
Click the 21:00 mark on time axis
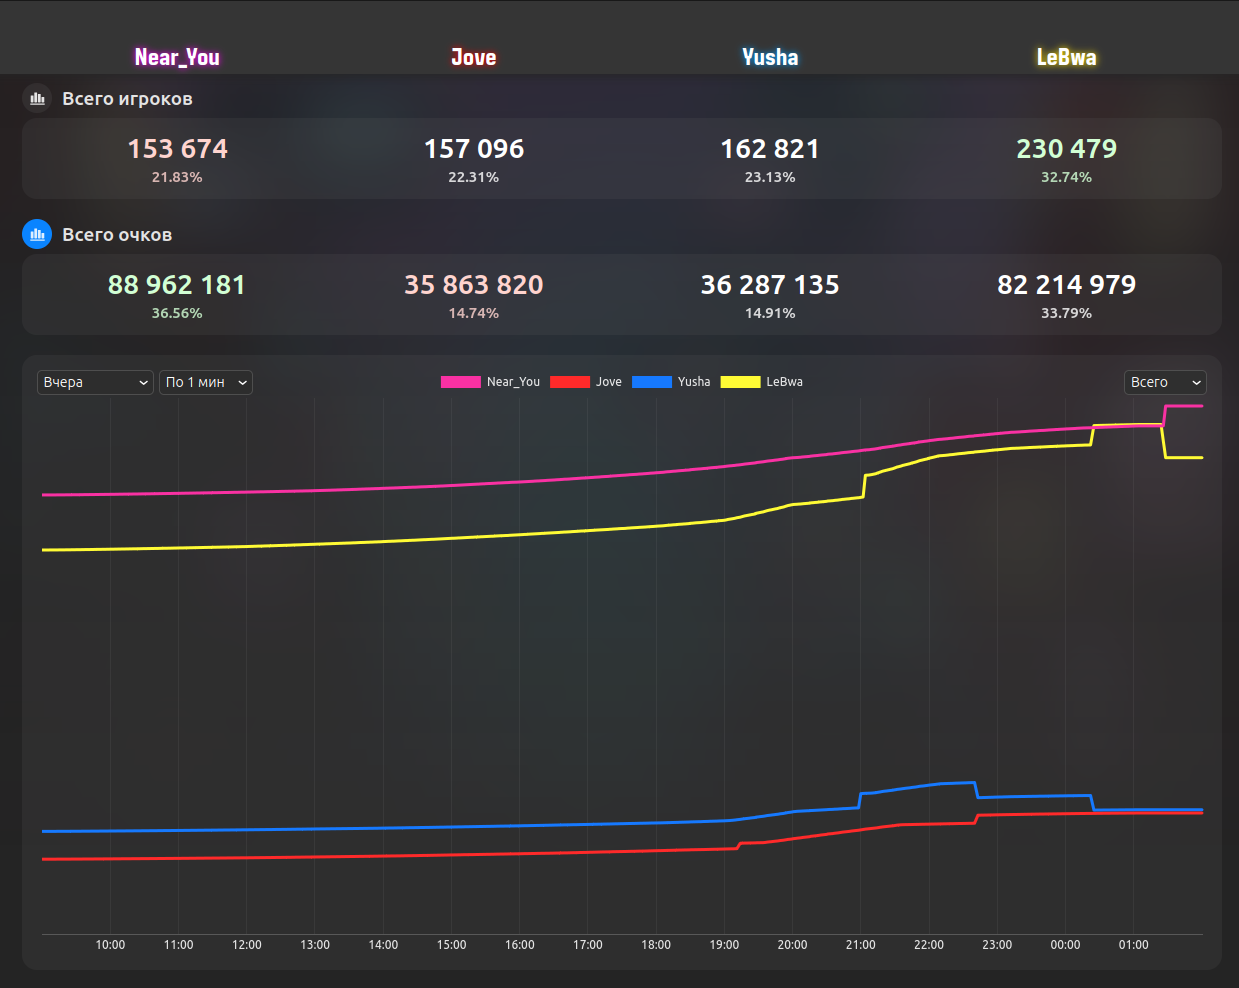click(860, 944)
